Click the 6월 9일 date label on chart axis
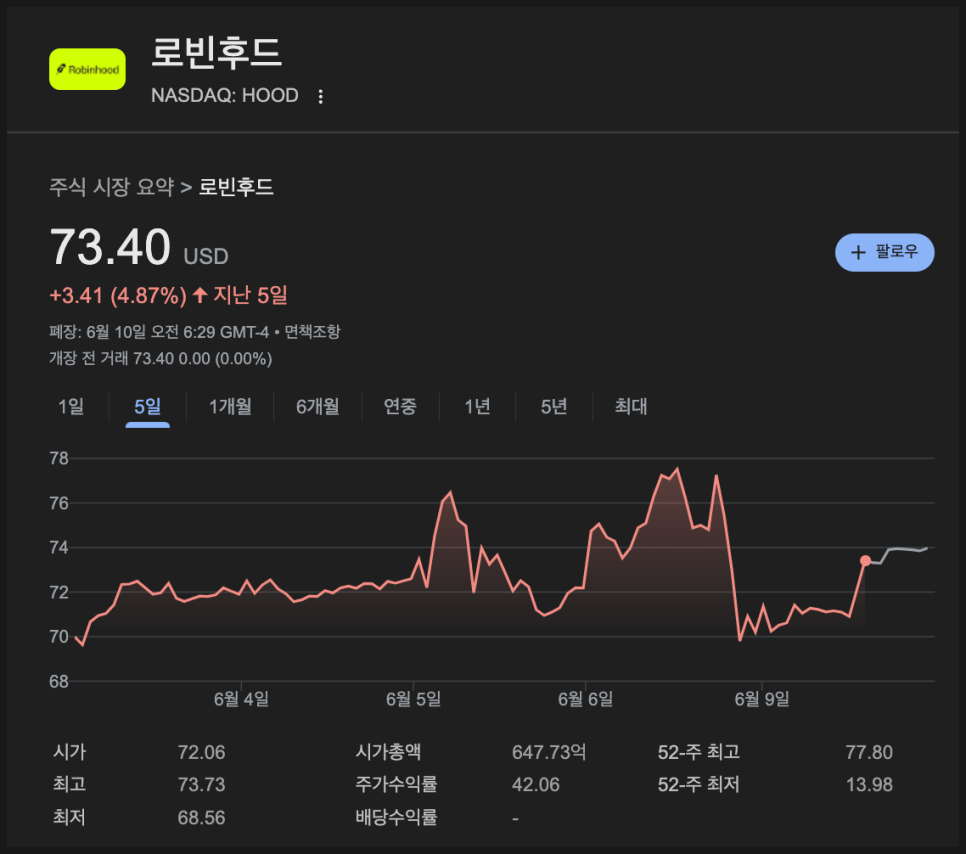Viewport: 966px width, 854px height. [762, 699]
